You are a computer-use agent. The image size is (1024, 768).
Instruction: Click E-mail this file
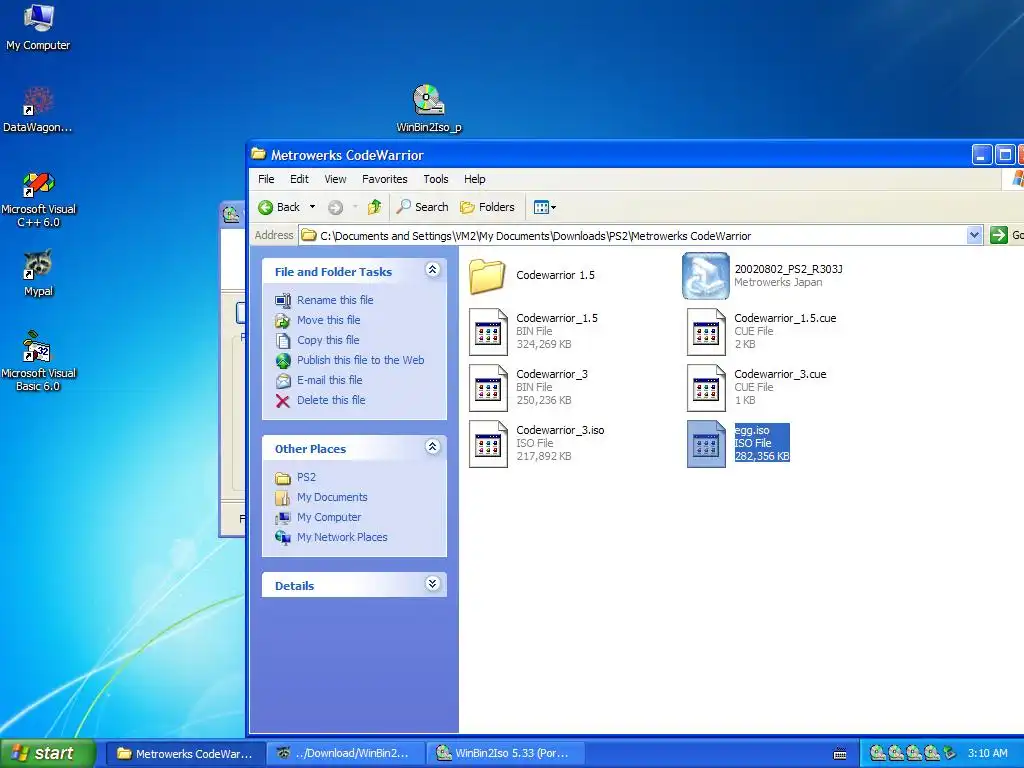329,380
